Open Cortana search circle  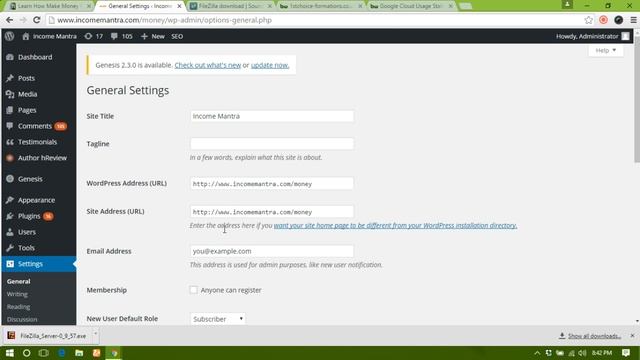click(x=27, y=353)
